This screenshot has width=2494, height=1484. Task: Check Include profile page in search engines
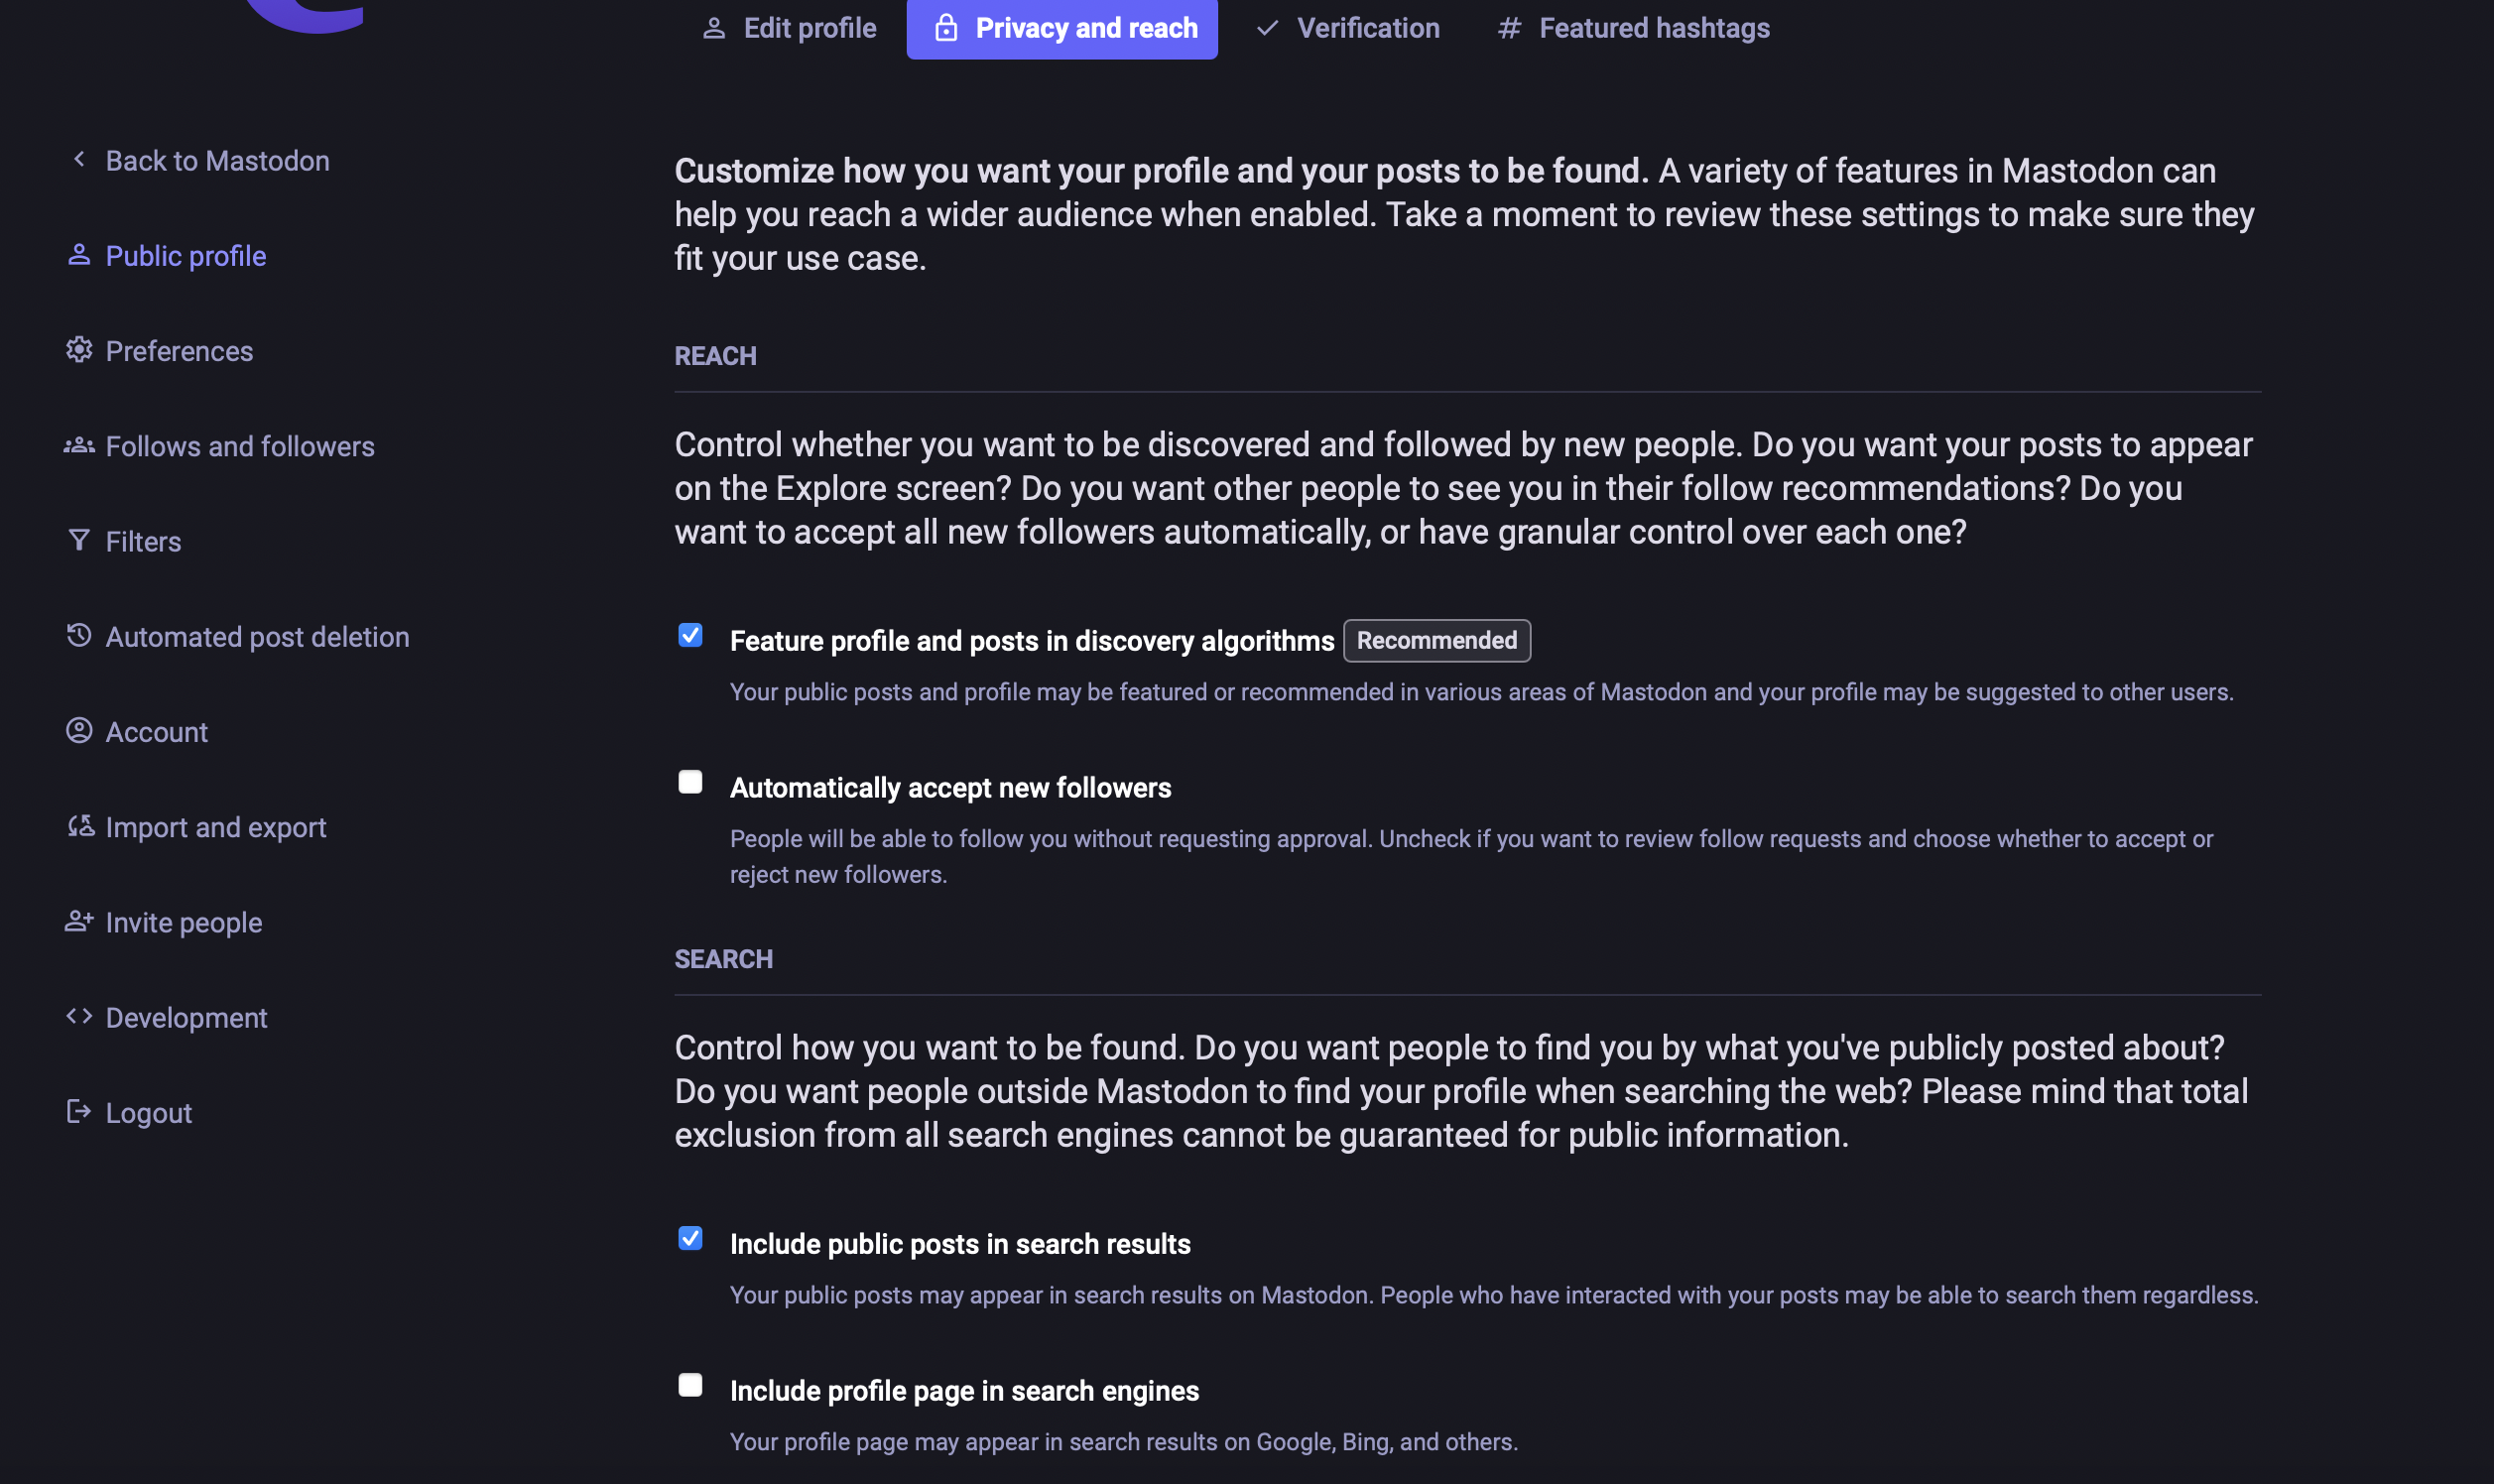(690, 1386)
